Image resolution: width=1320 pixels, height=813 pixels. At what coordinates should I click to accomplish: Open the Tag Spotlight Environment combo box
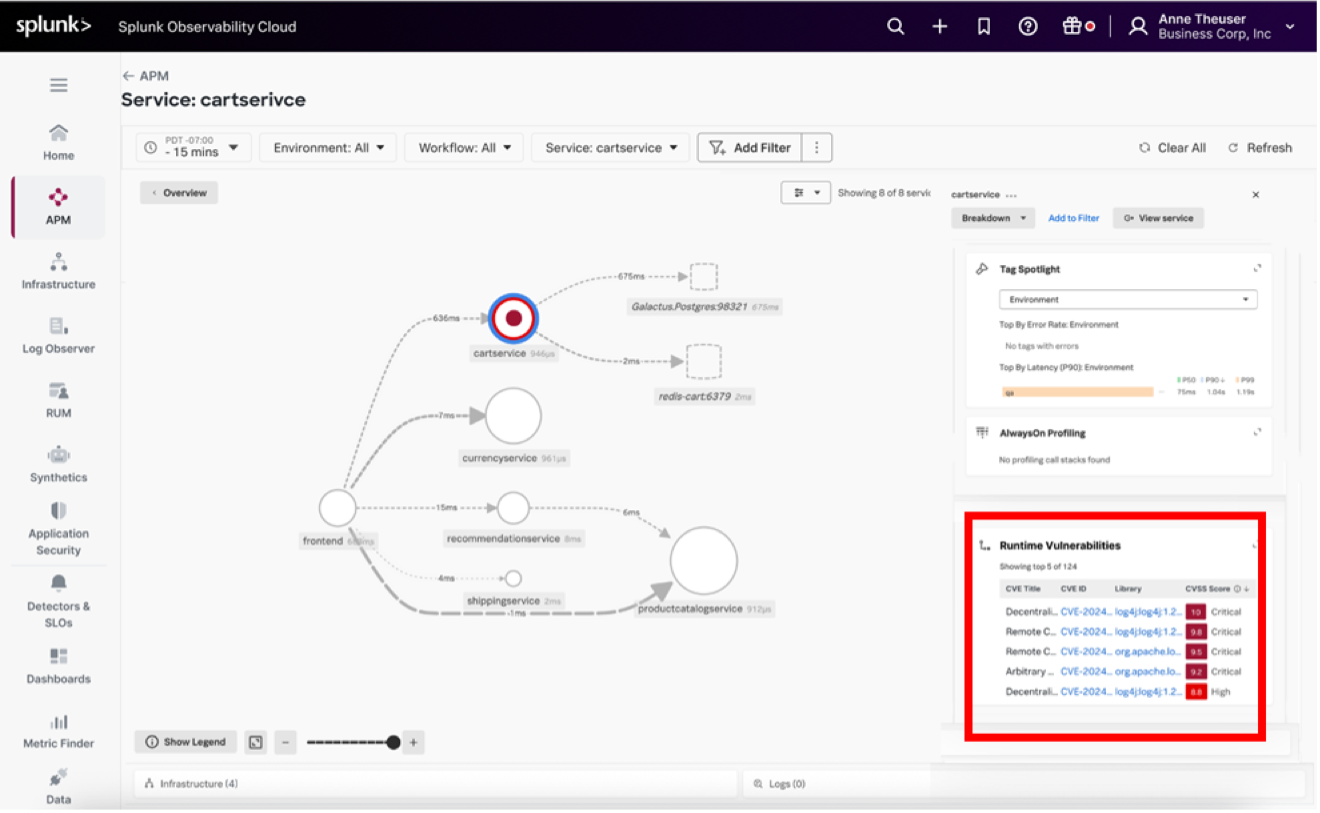1128,299
